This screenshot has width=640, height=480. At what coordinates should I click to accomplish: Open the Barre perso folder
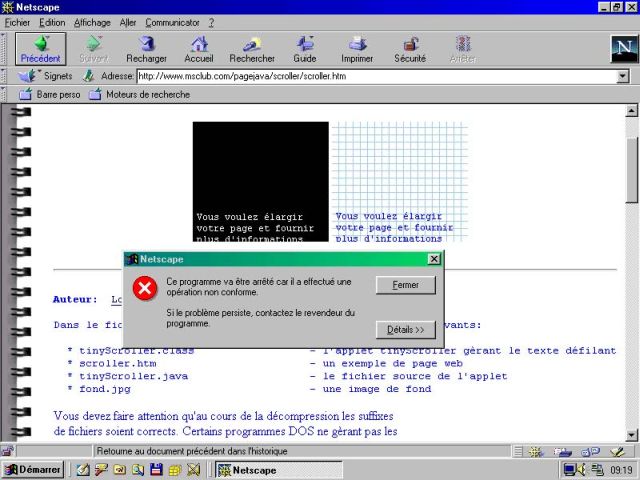click(49, 95)
